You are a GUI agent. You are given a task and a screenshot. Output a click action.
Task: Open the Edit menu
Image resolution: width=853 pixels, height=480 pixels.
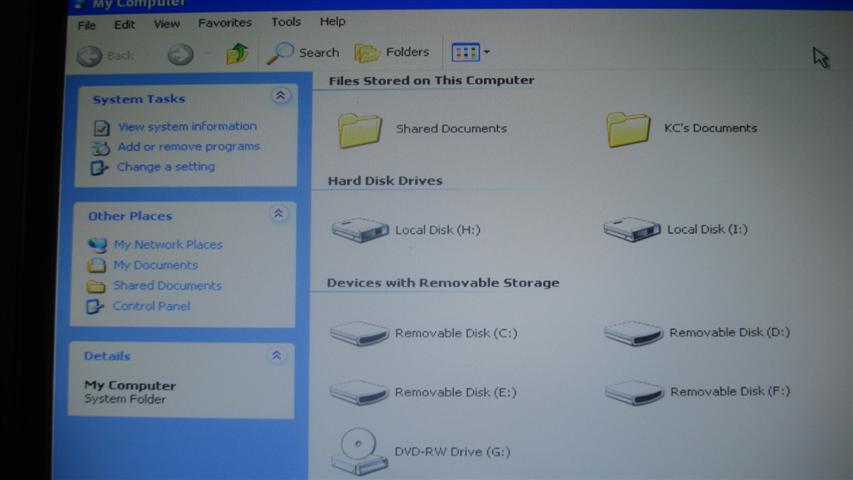(x=124, y=24)
